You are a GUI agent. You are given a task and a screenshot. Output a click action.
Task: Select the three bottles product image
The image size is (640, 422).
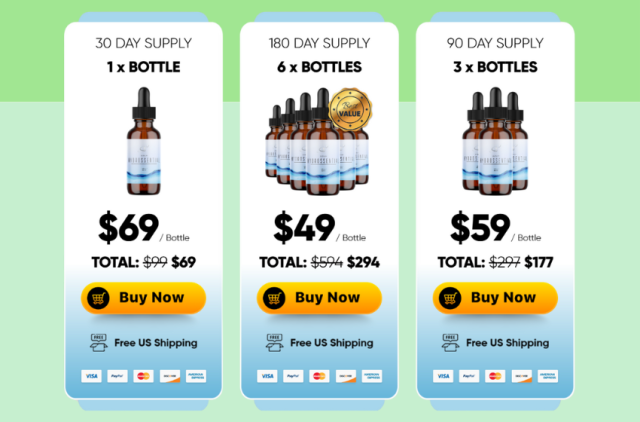(495, 141)
